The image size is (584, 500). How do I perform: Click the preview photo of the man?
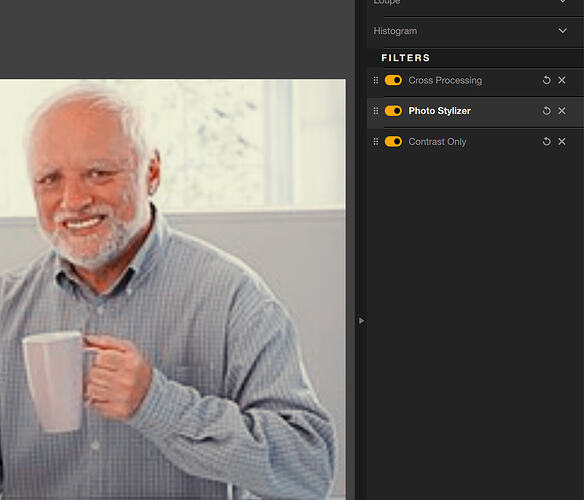[x=172, y=289]
